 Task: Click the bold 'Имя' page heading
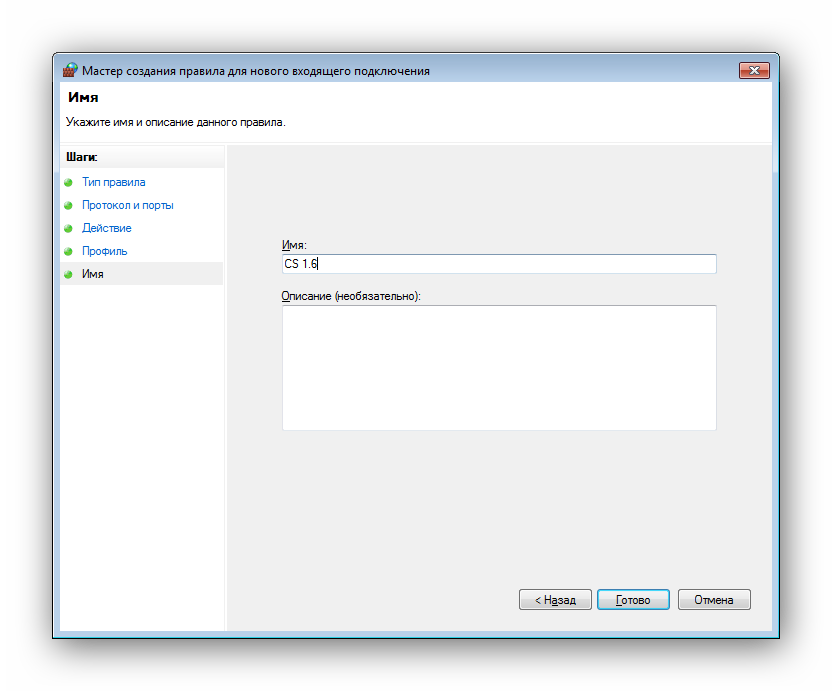pyautogui.click(x=83, y=97)
